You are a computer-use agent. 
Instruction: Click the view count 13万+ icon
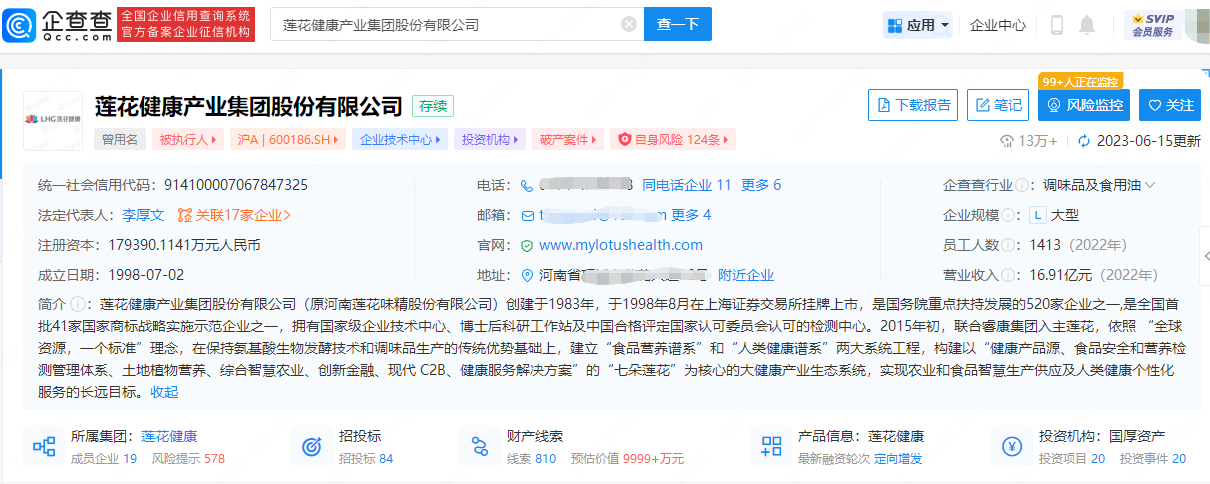point(1007,141)
